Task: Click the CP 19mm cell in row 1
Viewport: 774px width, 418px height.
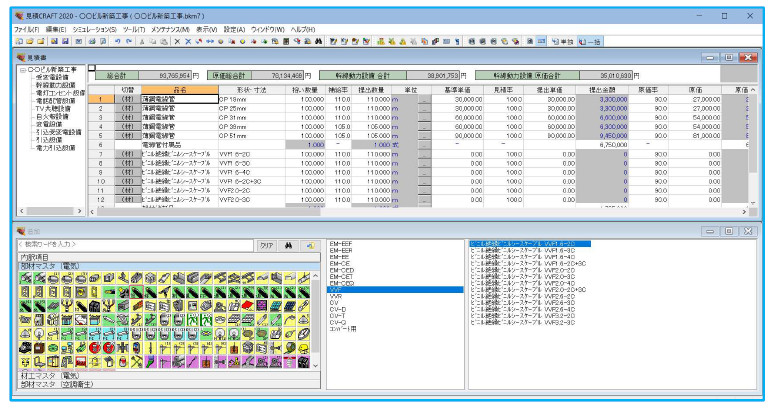Action: [252, 99]
